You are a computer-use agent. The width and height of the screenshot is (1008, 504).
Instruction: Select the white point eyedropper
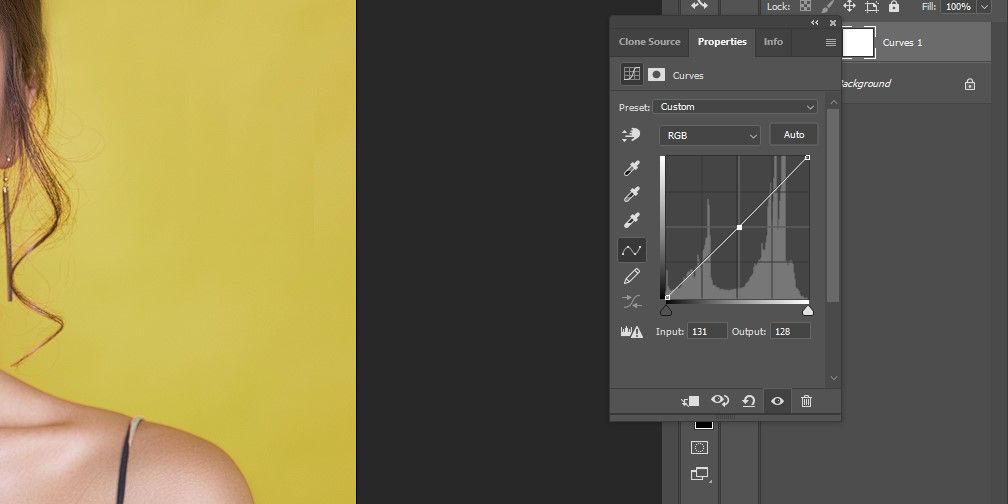click(632, 220)
